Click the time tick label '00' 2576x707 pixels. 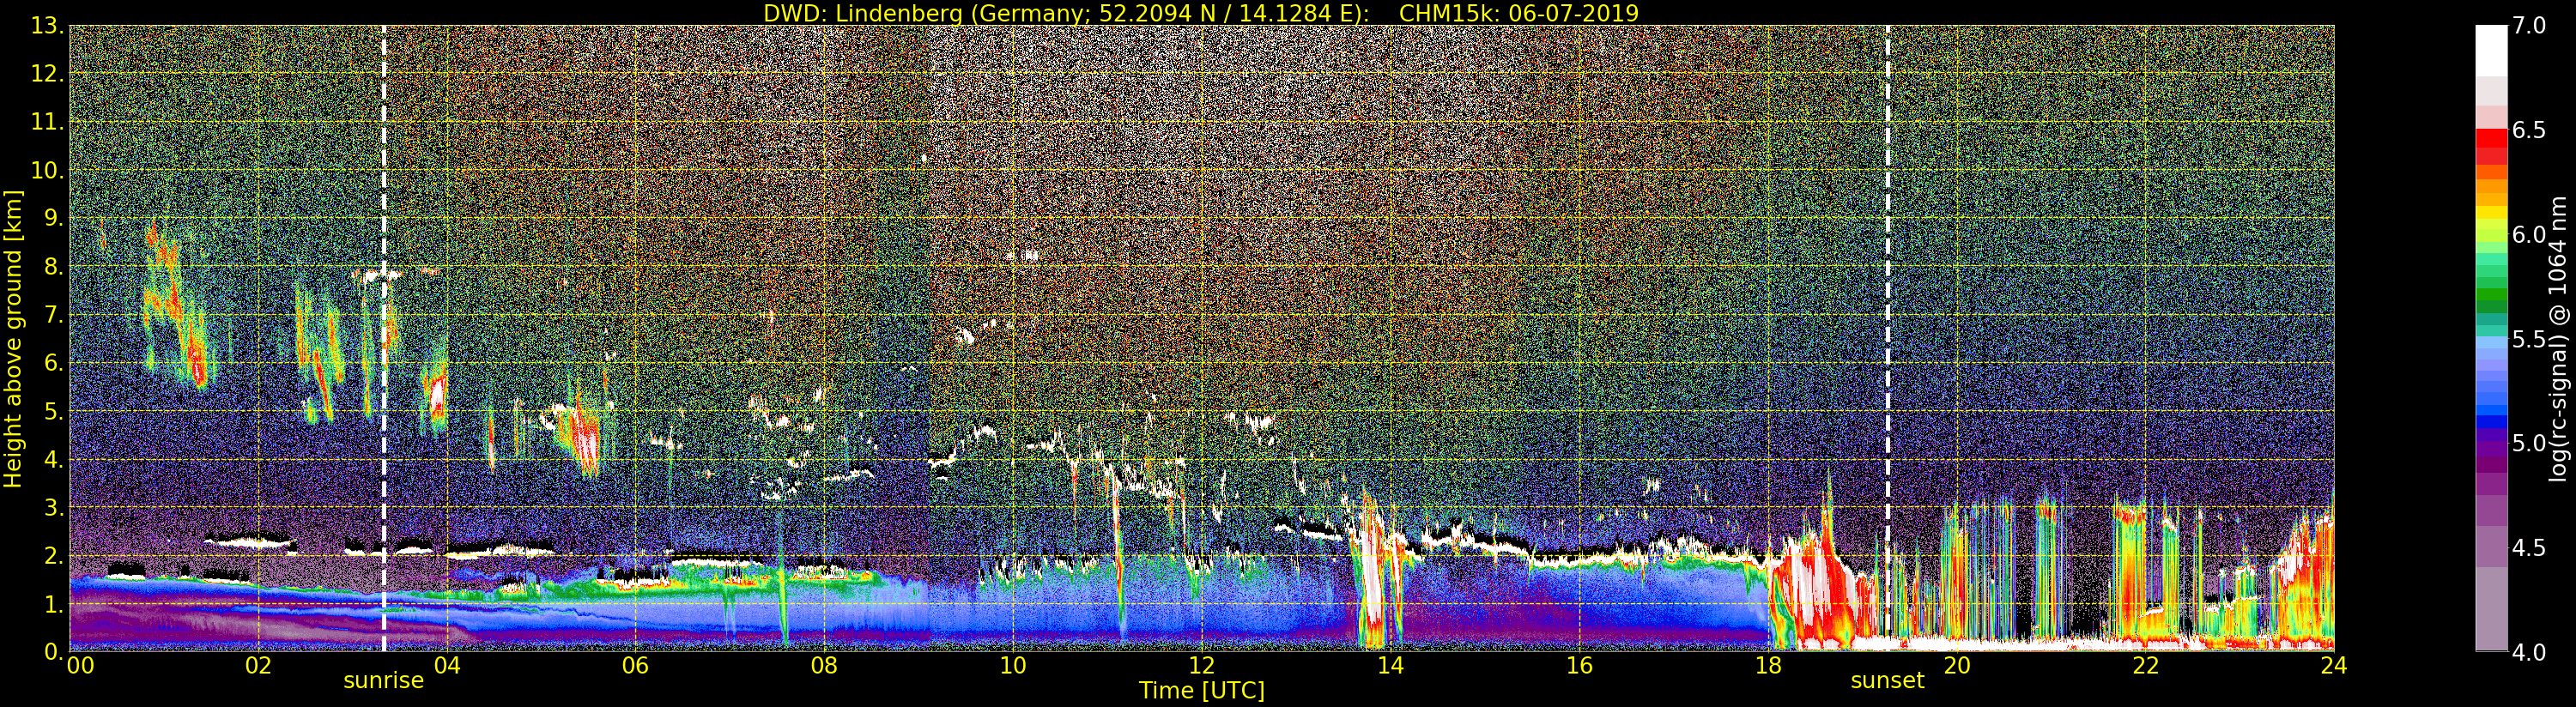80,665
